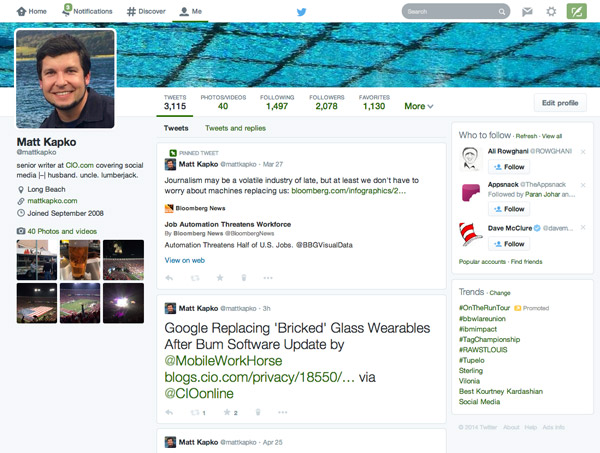Go to Home in top navigation
Image resolution: width=600 pixels, height=453 pixels.
pyautogui.click(x=31, y=11)
